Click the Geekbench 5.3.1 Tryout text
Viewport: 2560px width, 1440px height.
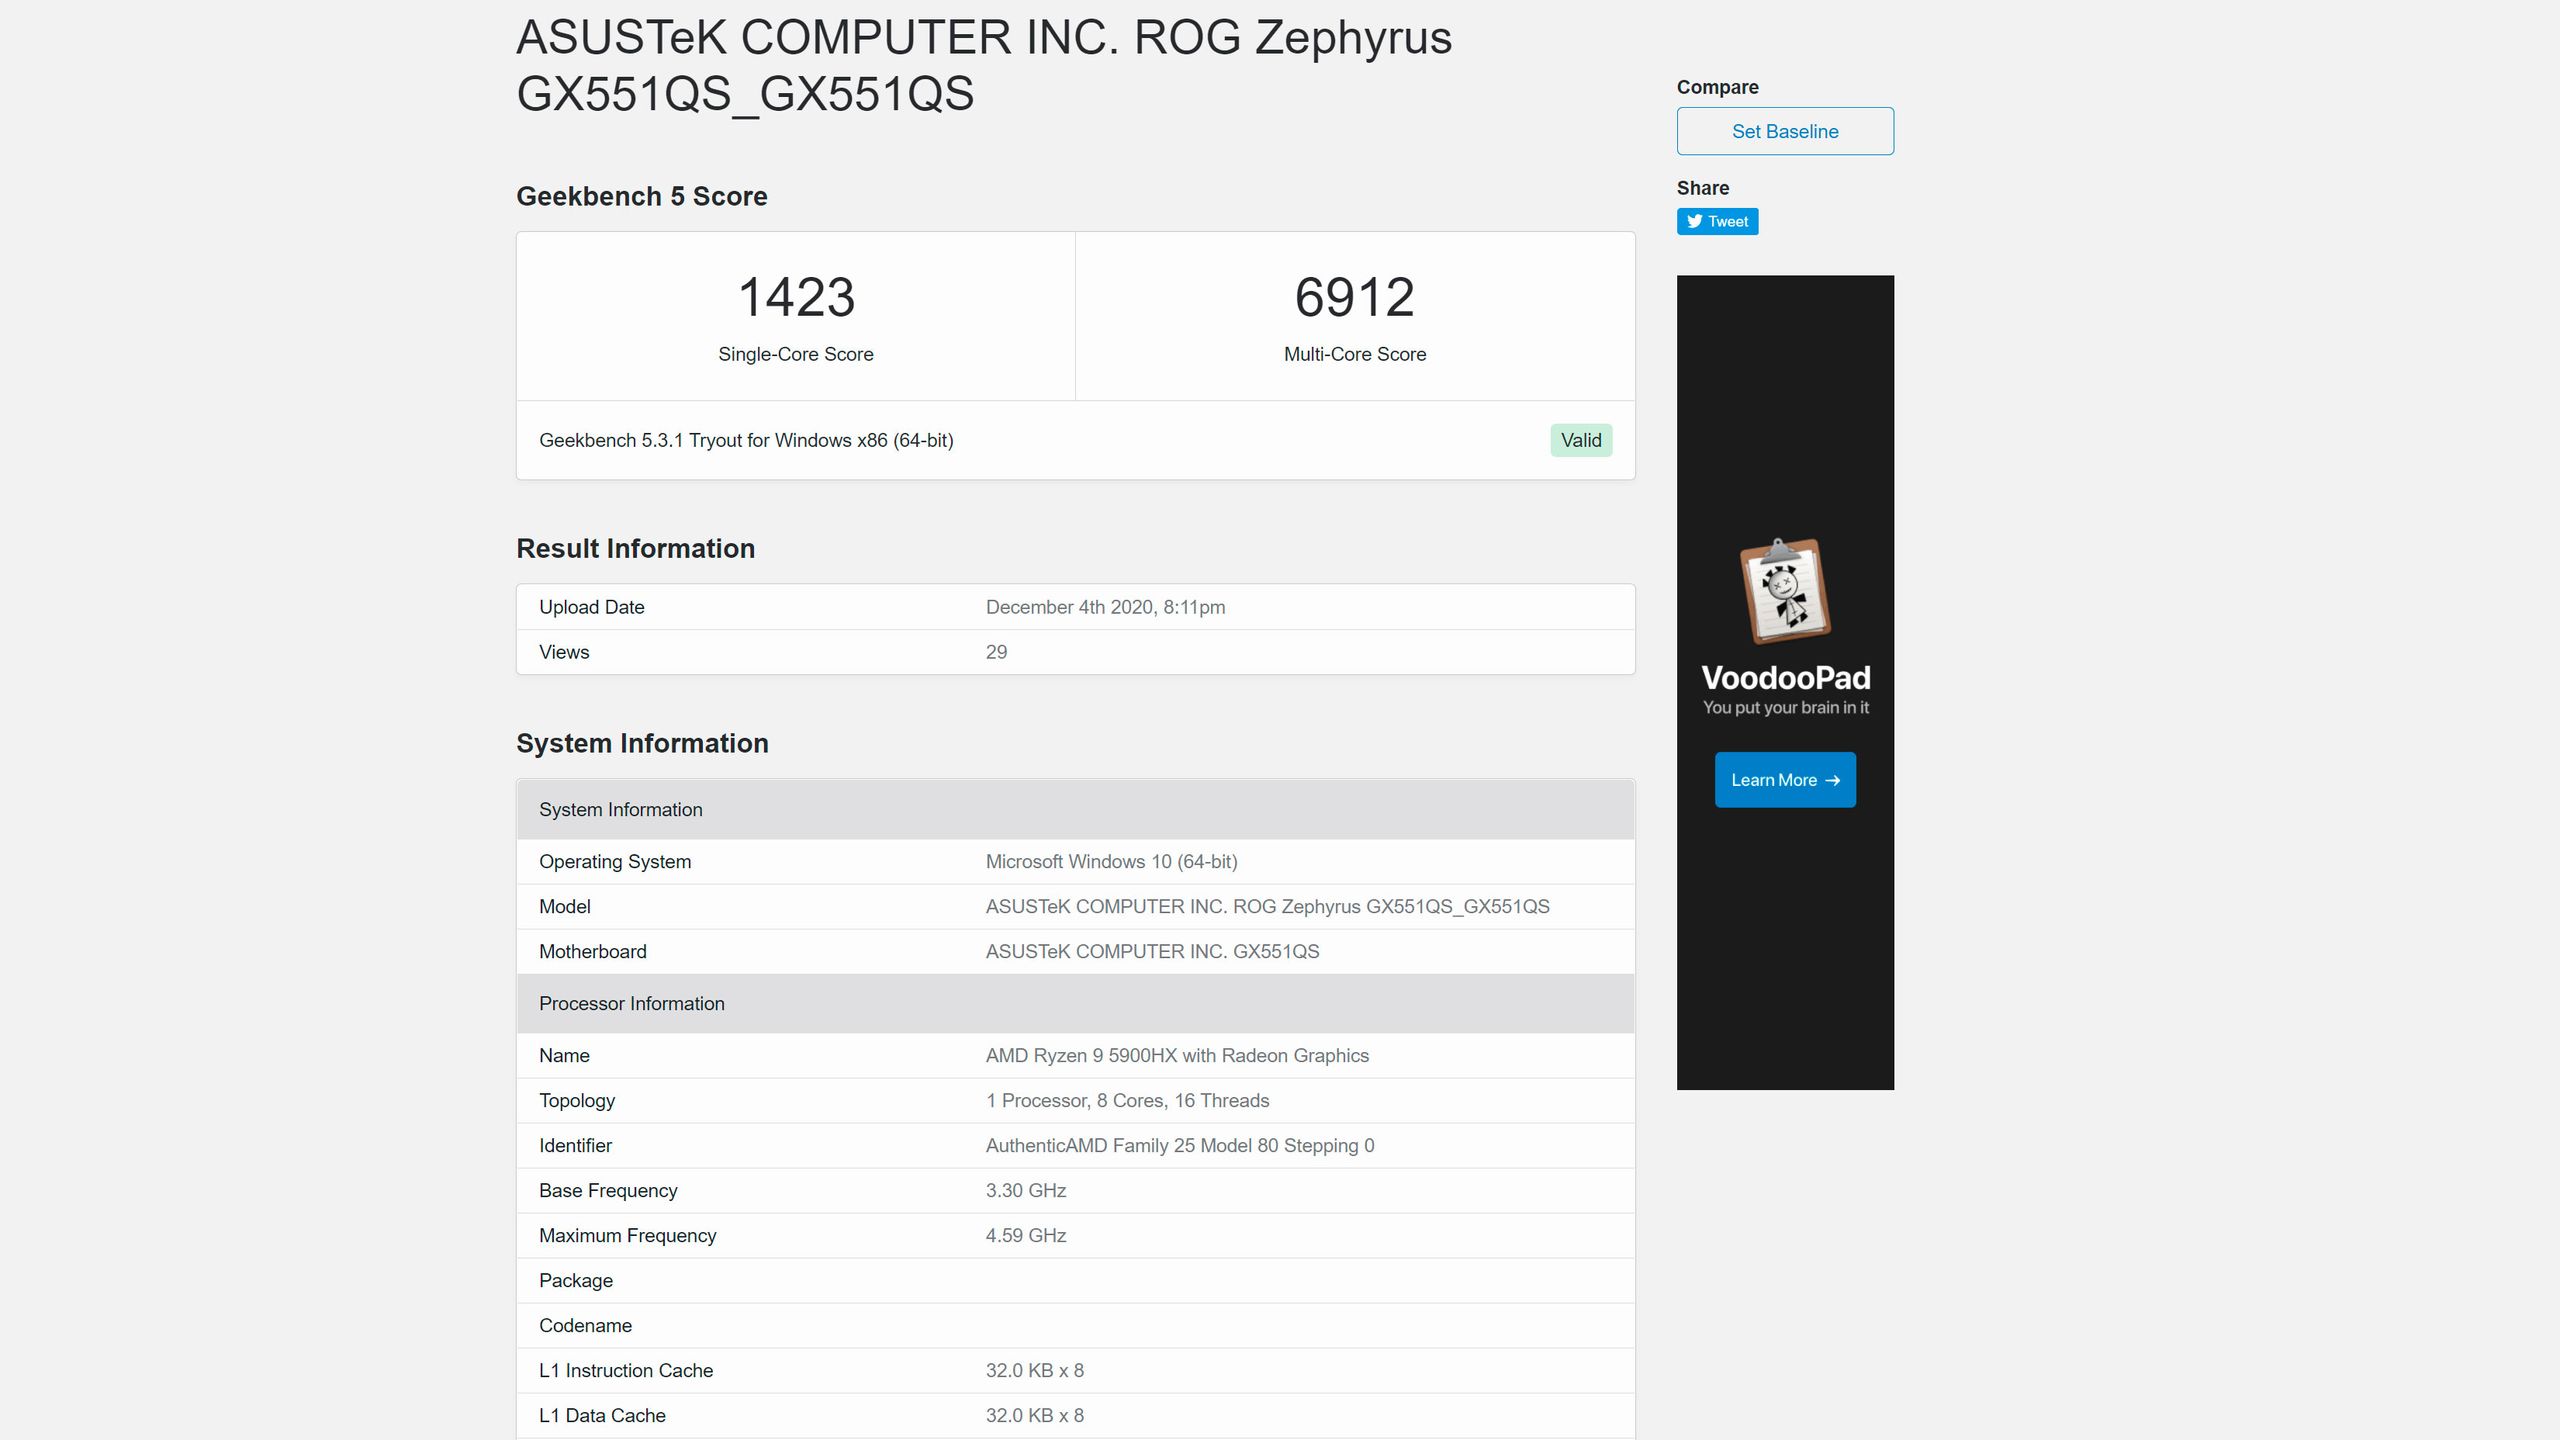(x=746, y=439)
